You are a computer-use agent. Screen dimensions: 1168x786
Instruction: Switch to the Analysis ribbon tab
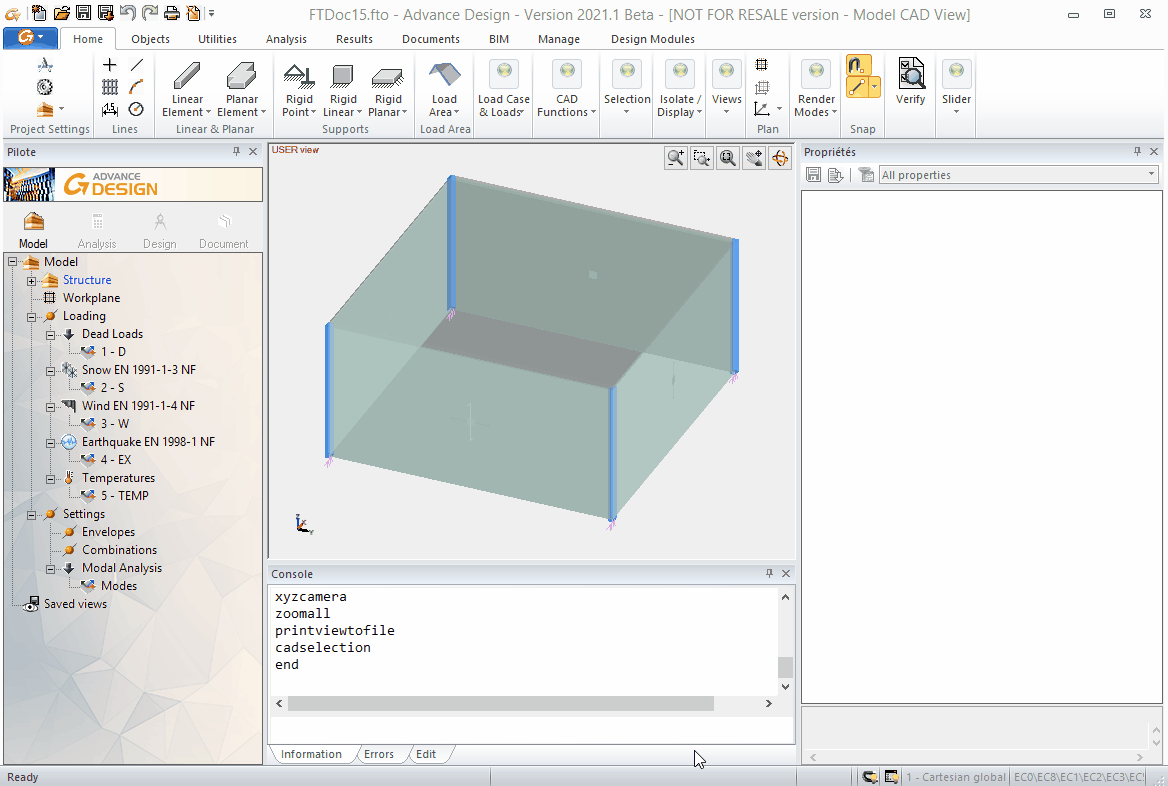click(x=286, y=39)
